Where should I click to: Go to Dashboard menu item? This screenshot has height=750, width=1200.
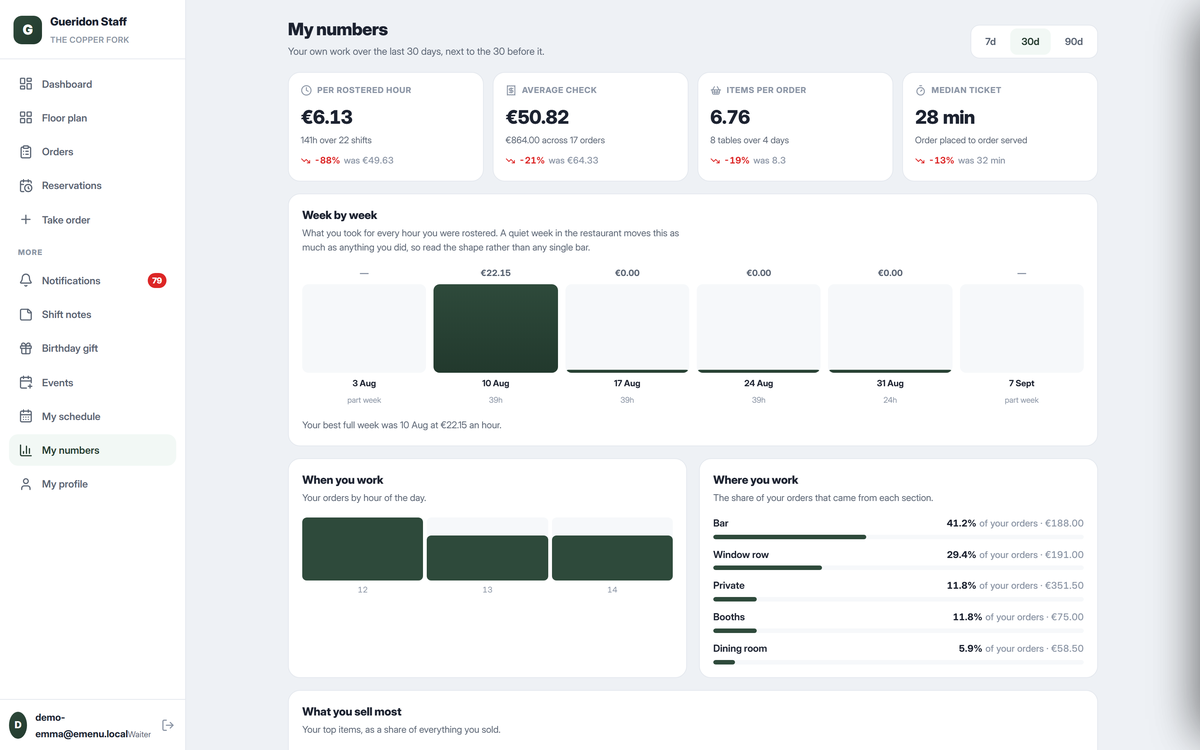point(92,84)
